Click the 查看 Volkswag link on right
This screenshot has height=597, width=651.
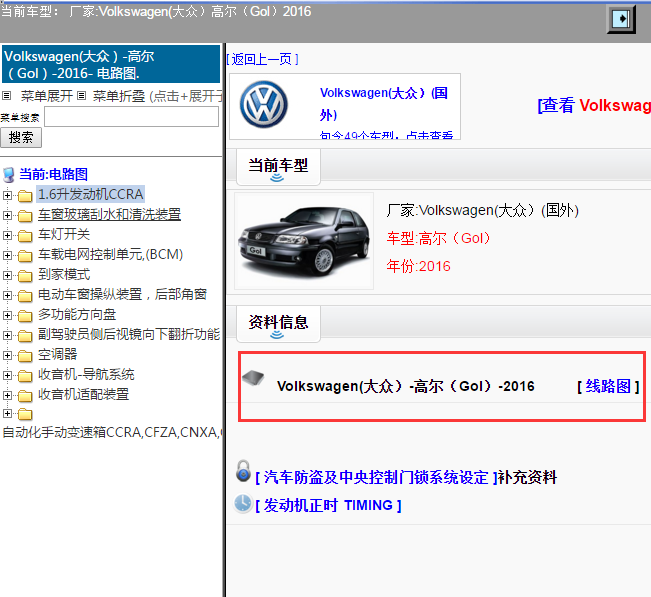(594, 105)
